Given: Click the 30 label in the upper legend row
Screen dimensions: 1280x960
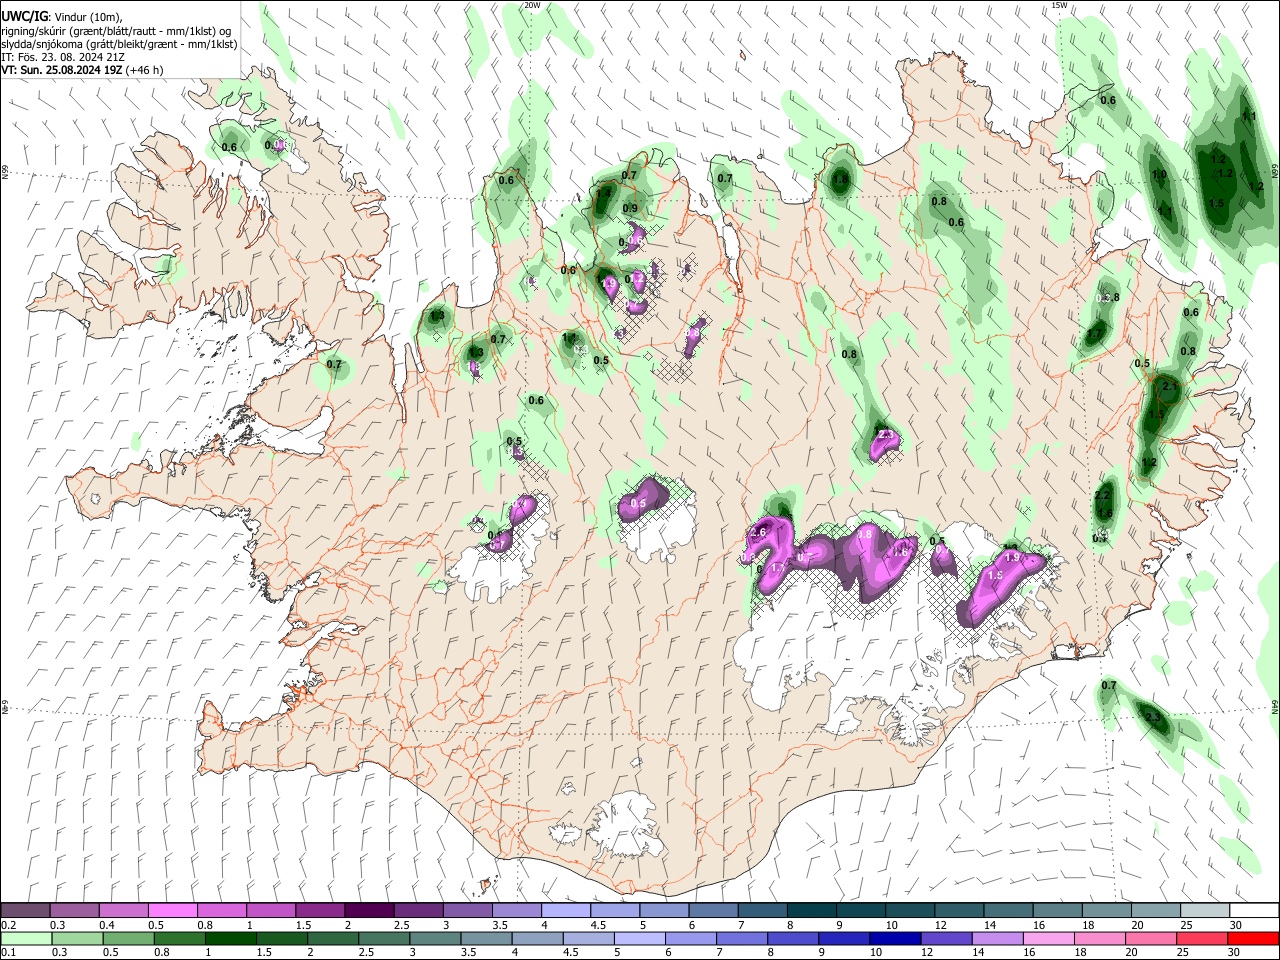Looking at the screenshot, I should click(1235, 925).
